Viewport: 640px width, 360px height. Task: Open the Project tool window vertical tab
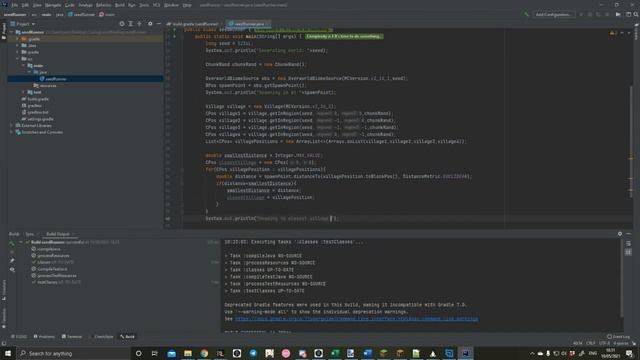(x=4, y=31)
